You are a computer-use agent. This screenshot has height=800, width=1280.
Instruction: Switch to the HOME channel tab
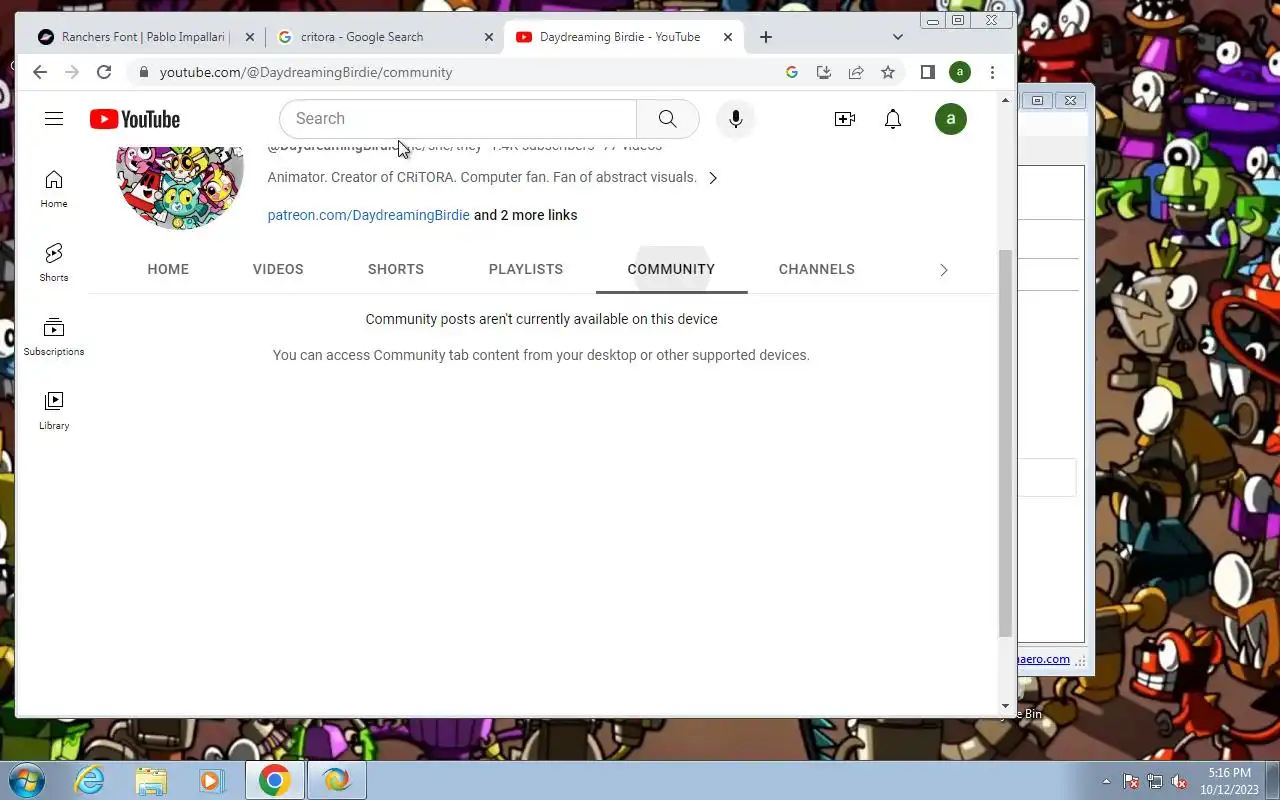point(168,269)
